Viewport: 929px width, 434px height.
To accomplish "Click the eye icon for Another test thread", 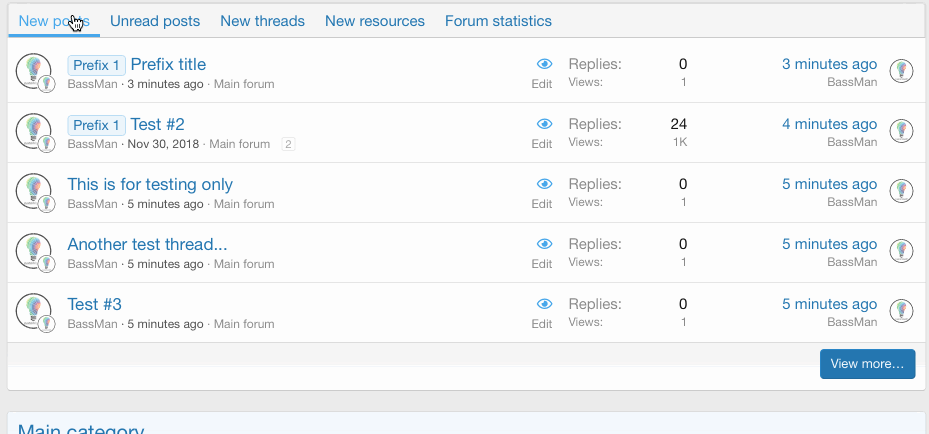I will 544,244.
